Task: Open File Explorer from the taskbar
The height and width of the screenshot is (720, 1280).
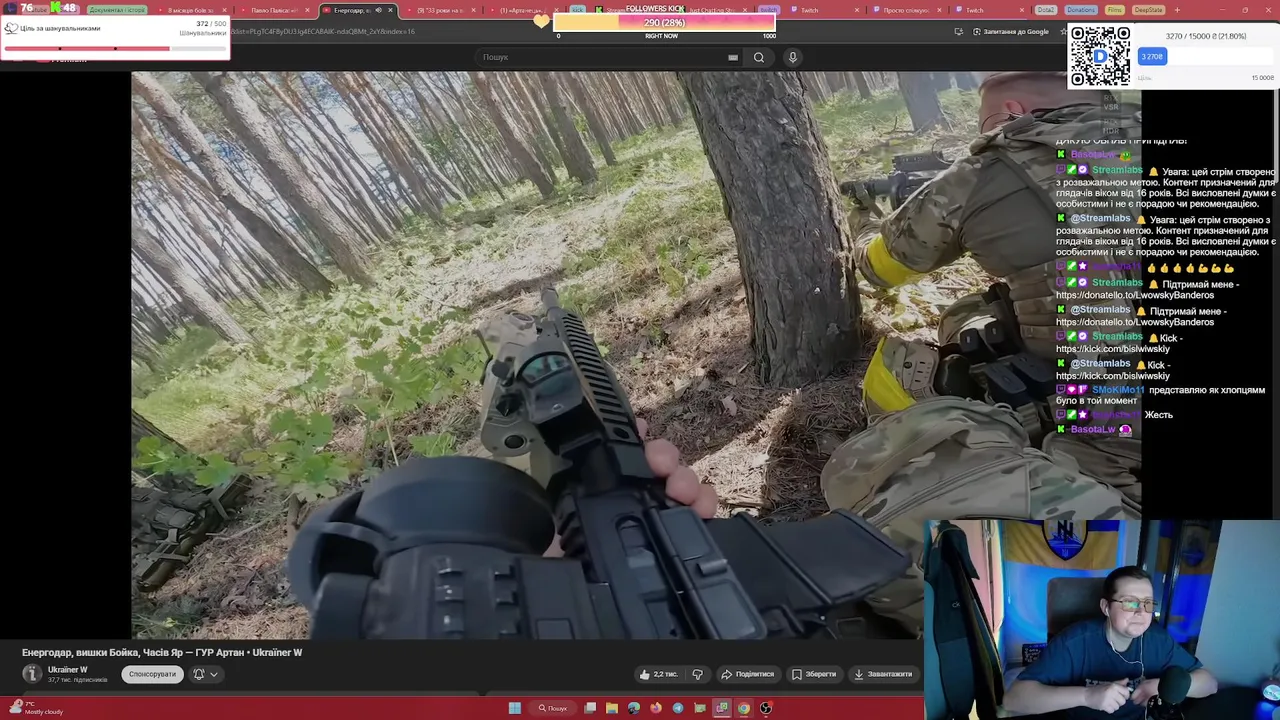Action: (612, 708)
